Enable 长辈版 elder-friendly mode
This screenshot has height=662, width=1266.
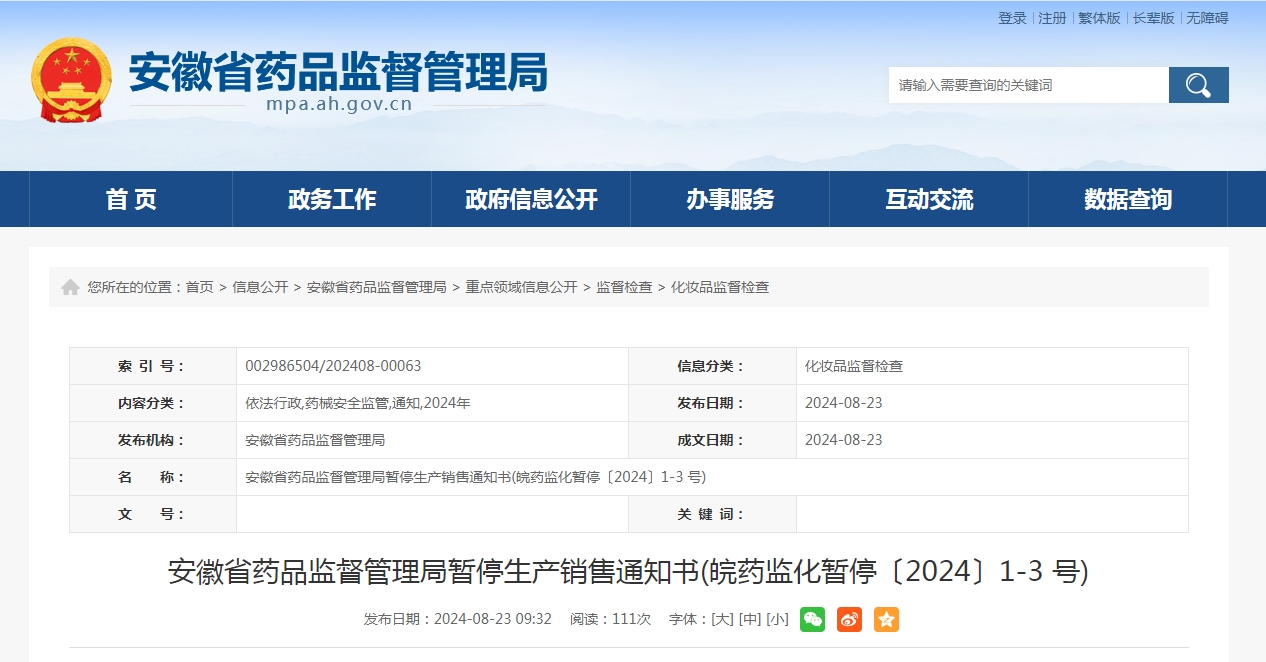pos(1153,18)
